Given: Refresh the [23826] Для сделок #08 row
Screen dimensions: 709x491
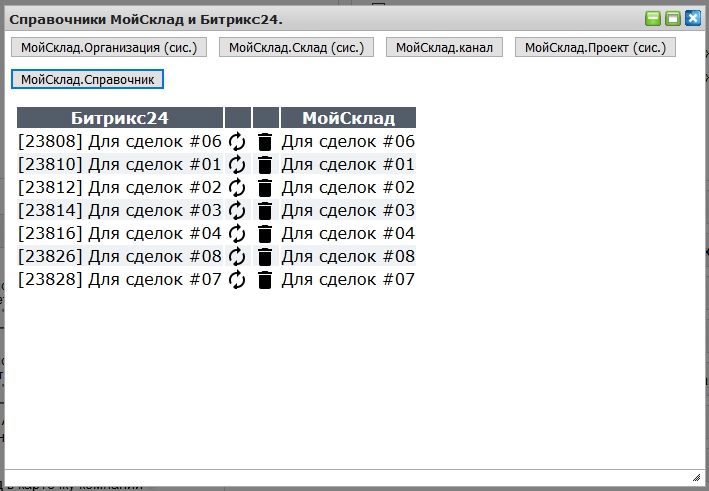Looking at the screenshot, I should 237,257.
